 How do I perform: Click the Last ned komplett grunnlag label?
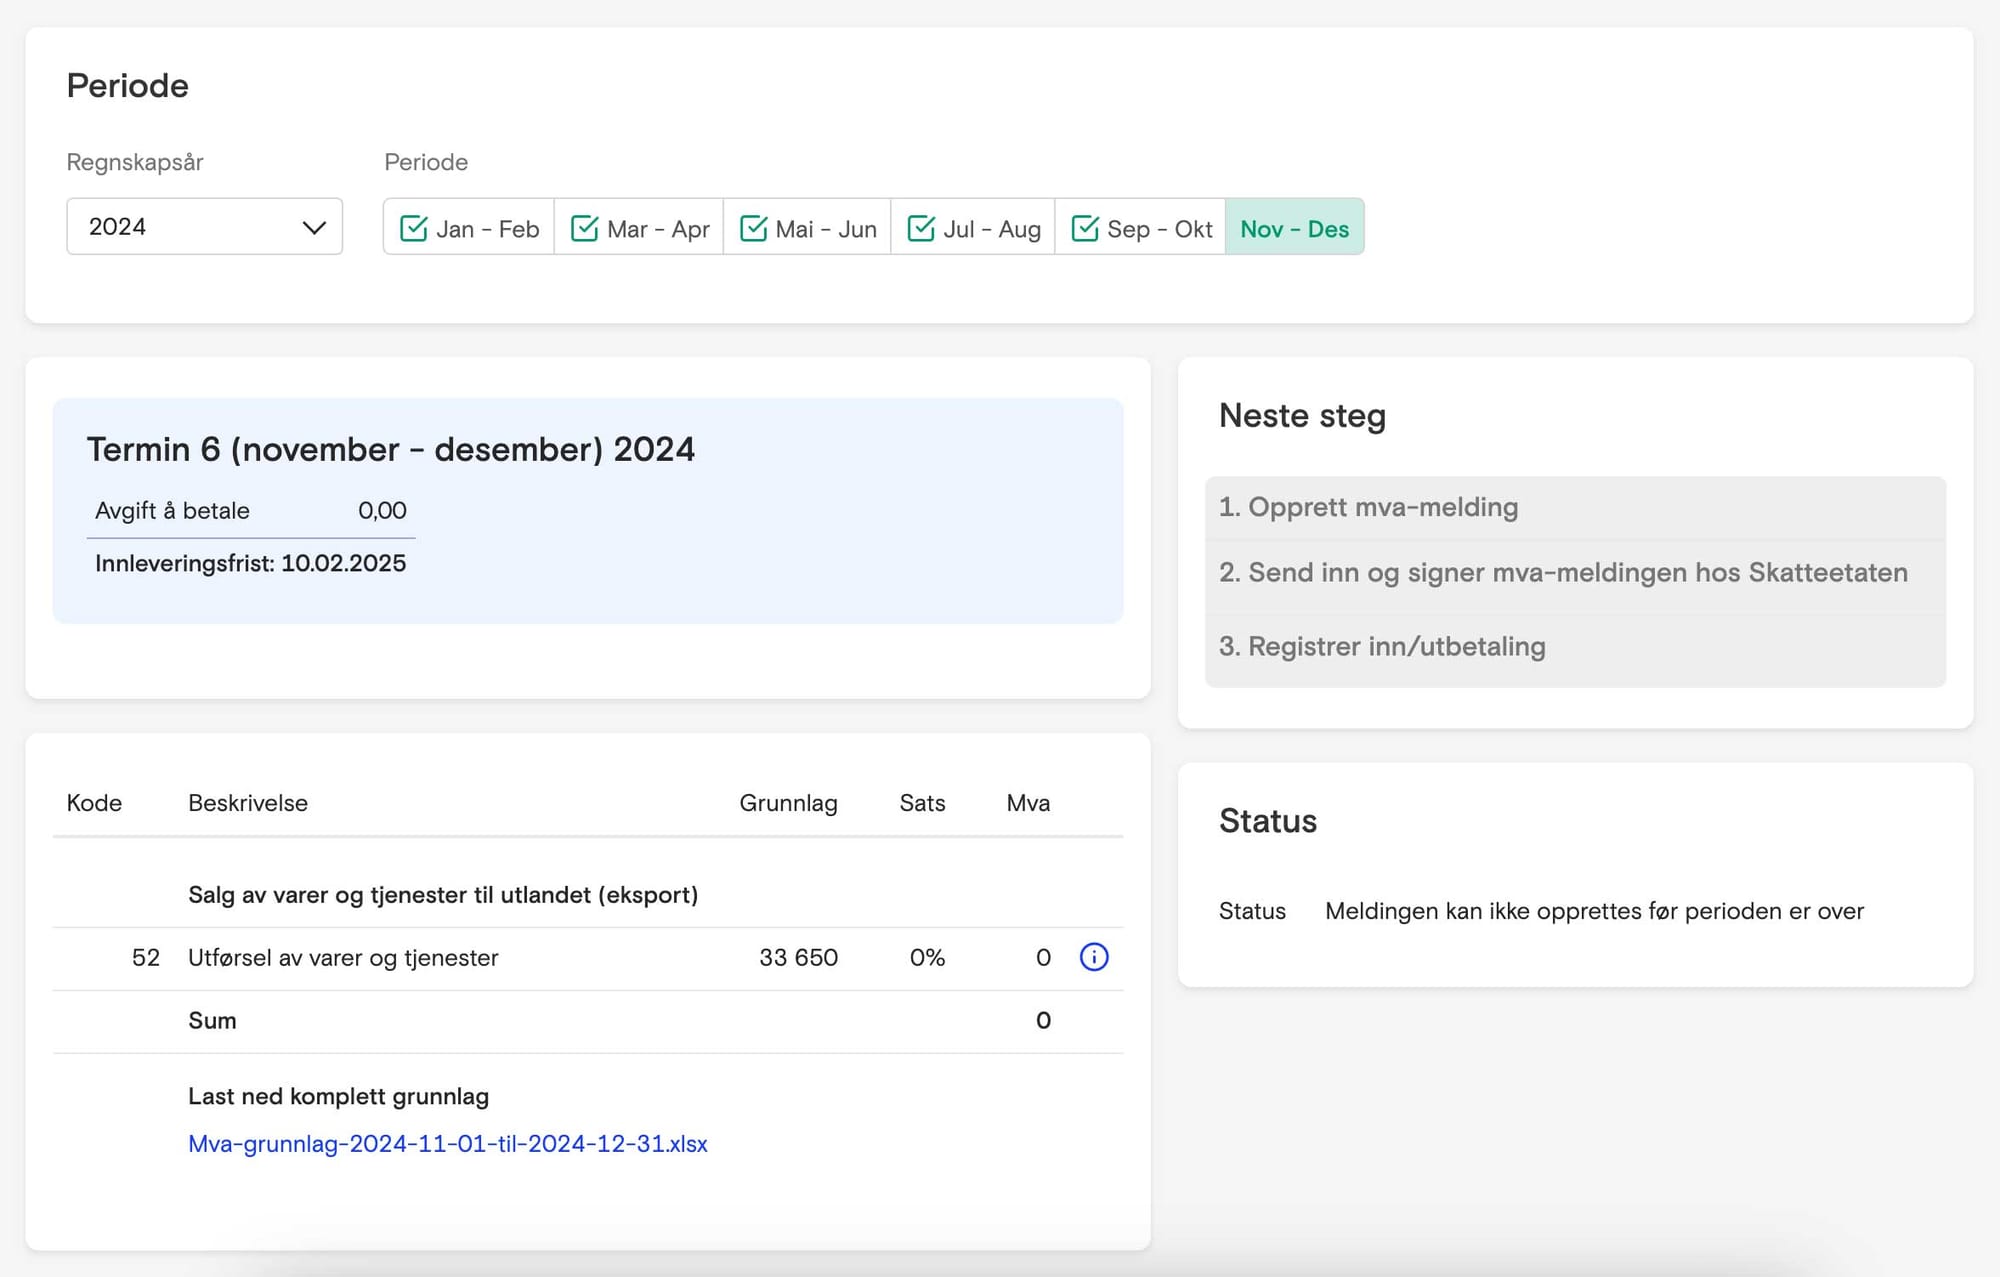(338, 1097)
